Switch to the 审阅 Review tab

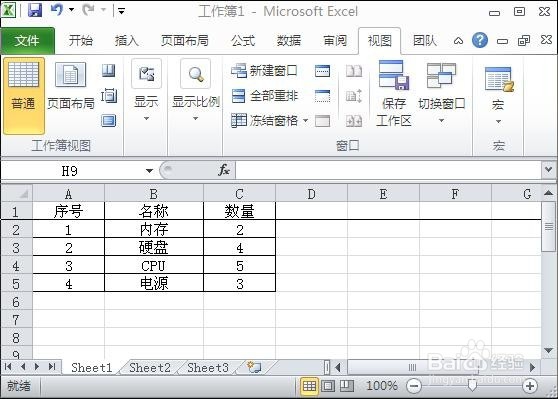click(x=335, y=41)
